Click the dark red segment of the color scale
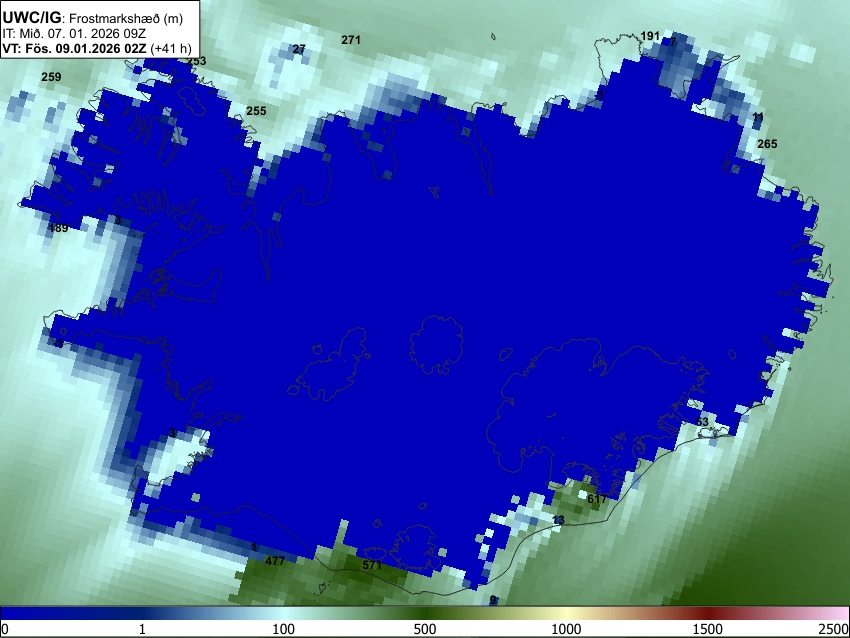This screenshot has height=638, width=850. [x=708, y=614]
